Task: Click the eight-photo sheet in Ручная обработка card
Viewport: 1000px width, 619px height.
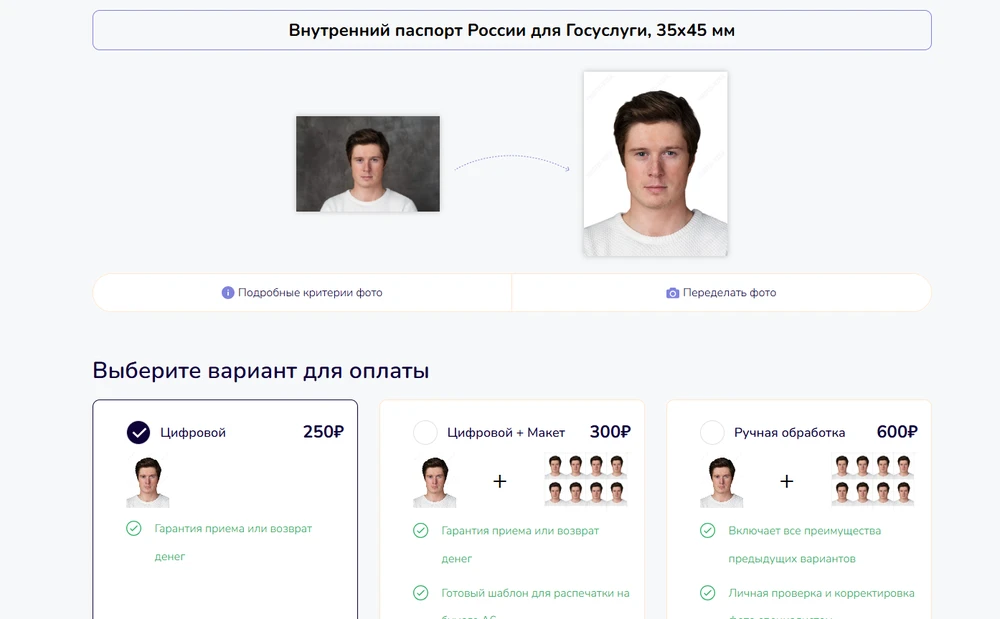Action: click(873, 480)
